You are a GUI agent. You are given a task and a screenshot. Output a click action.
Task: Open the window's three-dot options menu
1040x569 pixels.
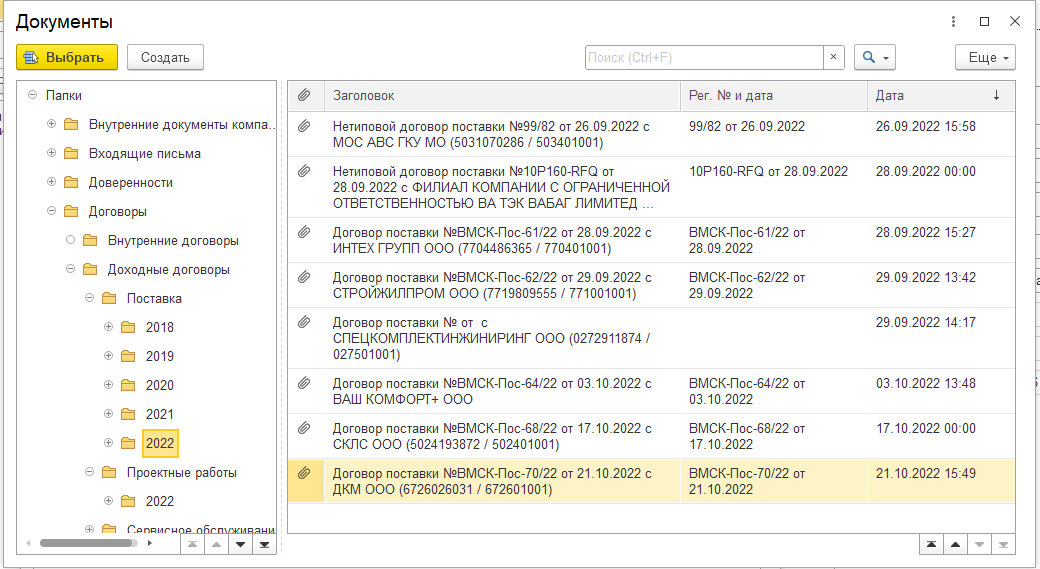953,21
